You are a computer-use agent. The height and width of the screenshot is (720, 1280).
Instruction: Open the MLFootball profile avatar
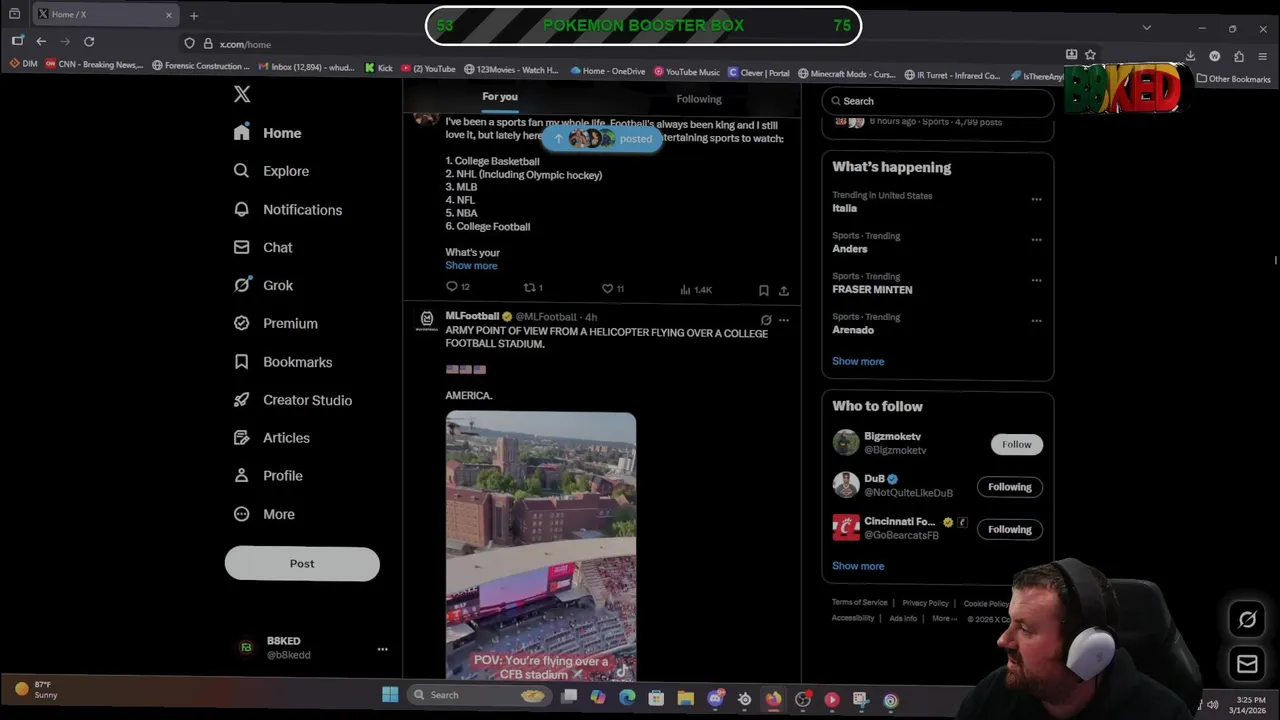point(427,318)
